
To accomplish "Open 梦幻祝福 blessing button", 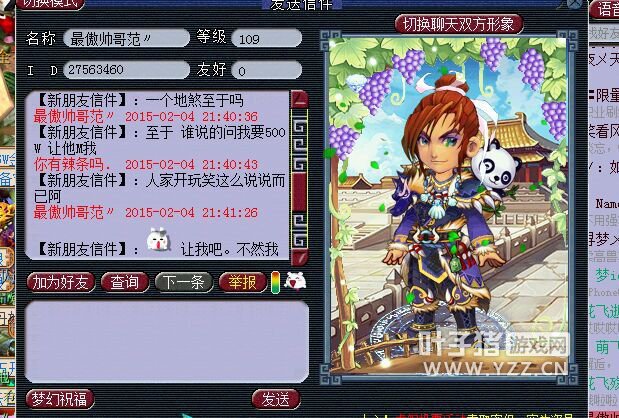I will tap(60, 399).
